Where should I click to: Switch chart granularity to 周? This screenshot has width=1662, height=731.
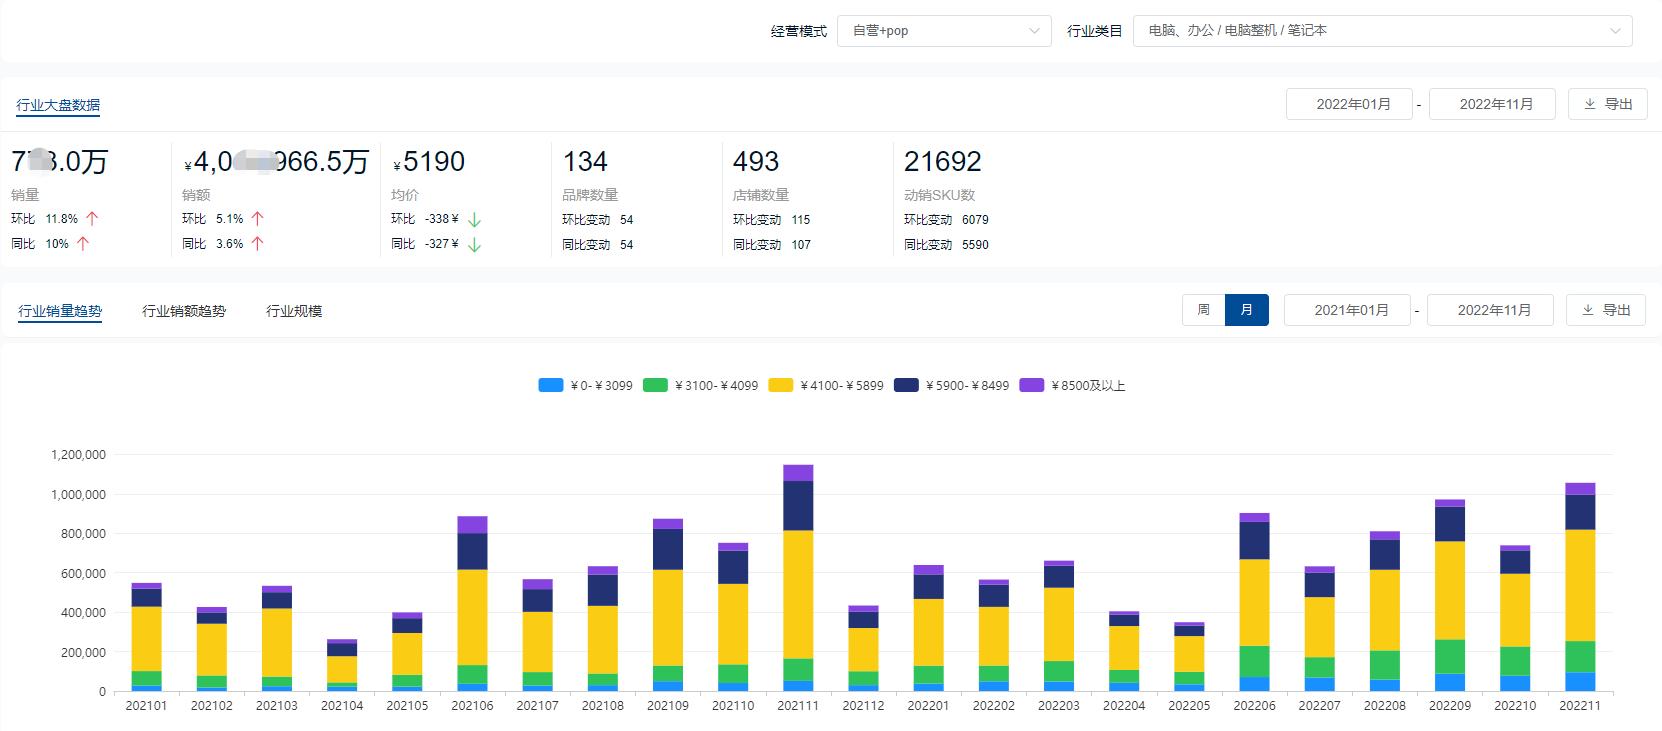[x=1203, y=310]
